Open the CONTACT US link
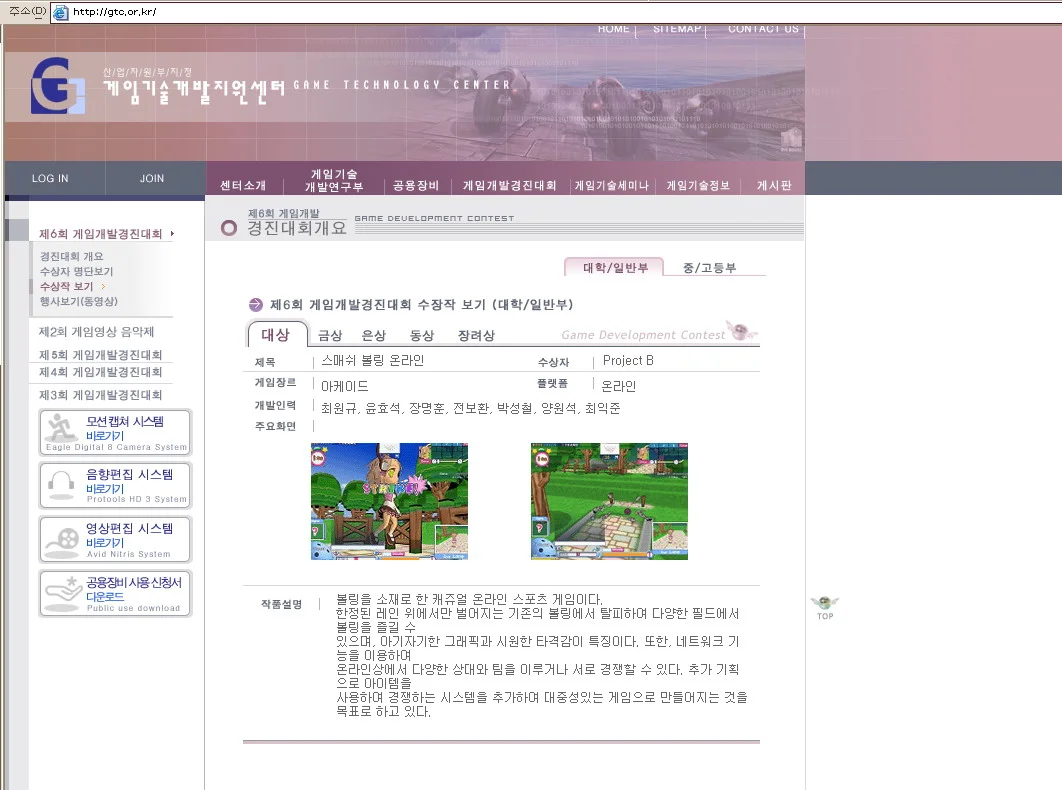Viewport: 1062px width, 790px height. pos(763,28)
